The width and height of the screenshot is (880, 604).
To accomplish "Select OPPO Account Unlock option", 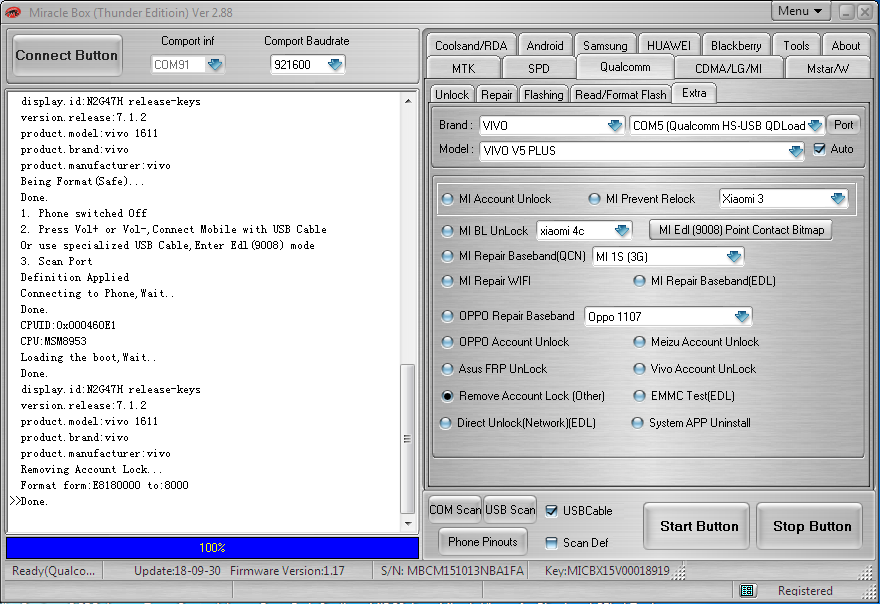I will pyautogui.click(x=447, y=342).
